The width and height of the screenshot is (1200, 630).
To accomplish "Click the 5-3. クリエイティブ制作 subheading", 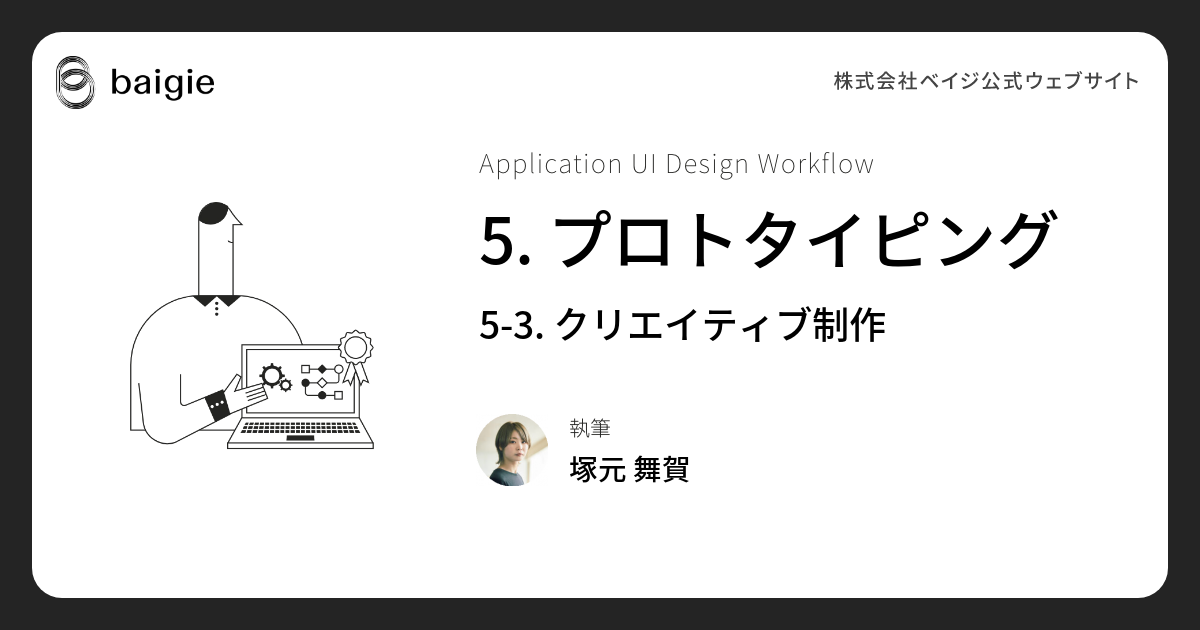I will (x=682, y=325).
